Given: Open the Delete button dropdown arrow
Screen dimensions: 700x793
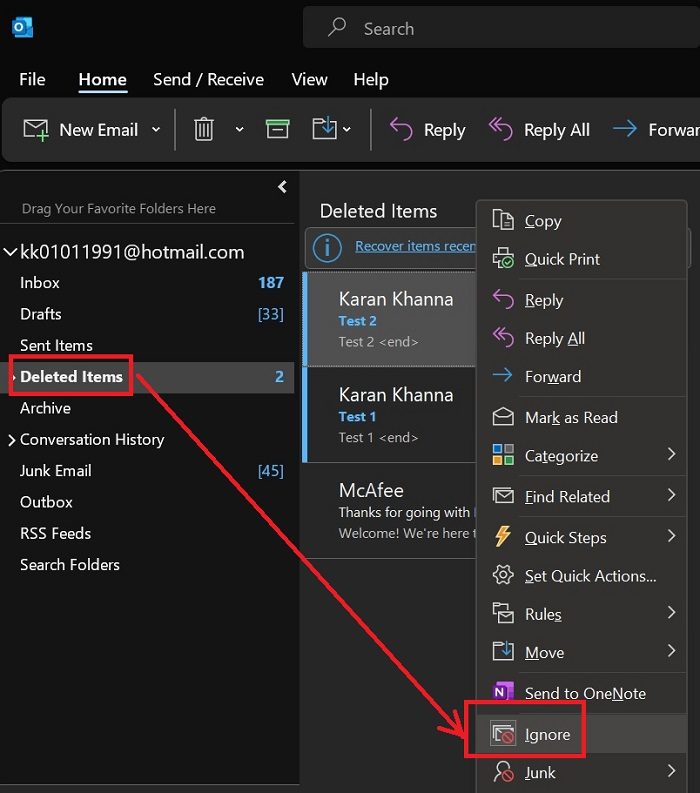Looking at the screenshot, I should click(x=239, y=130).
